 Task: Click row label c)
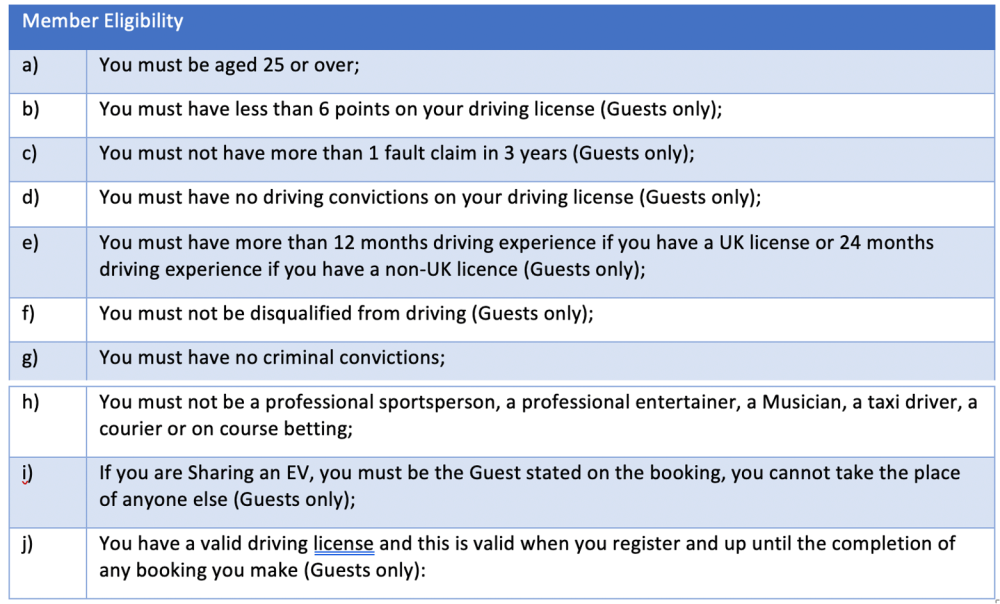pos(29,153)
